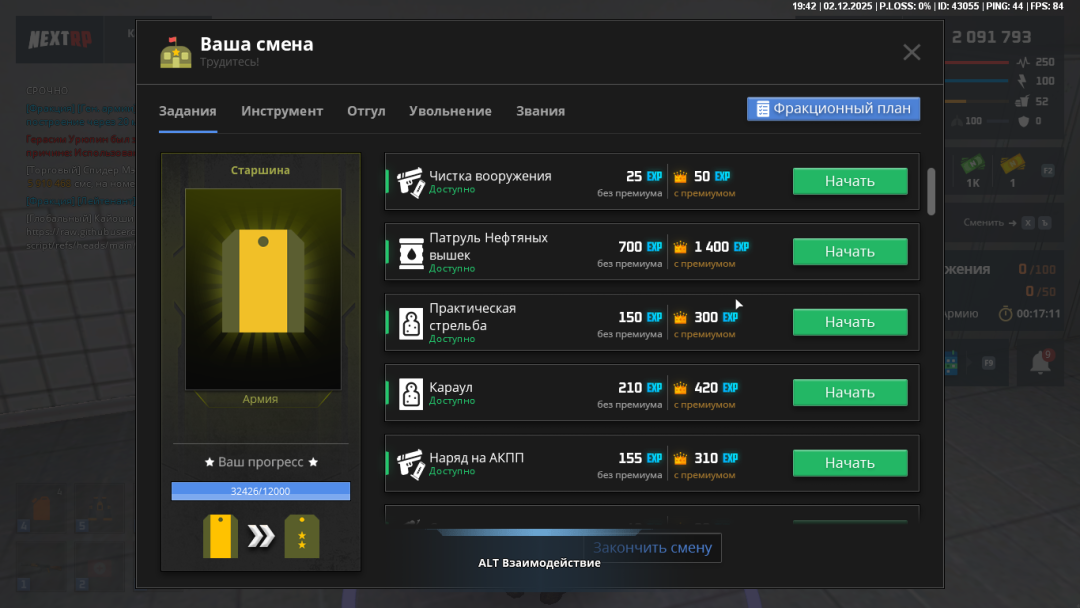The height and width of the screenshot is (608, 1080).
Task: Click the target icon for Практическая стрельба
Action: point(409,322)
